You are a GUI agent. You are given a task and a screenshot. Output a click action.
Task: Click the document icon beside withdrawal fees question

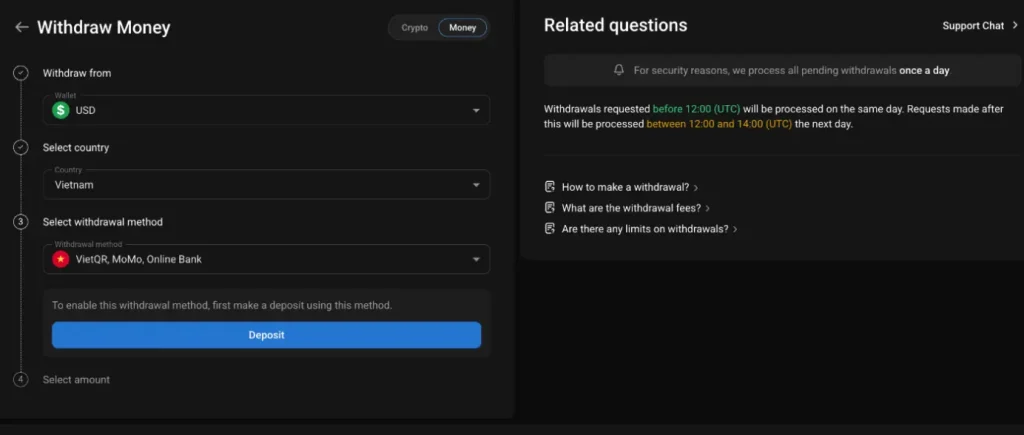pyautogui.click(x=550, y=208)
